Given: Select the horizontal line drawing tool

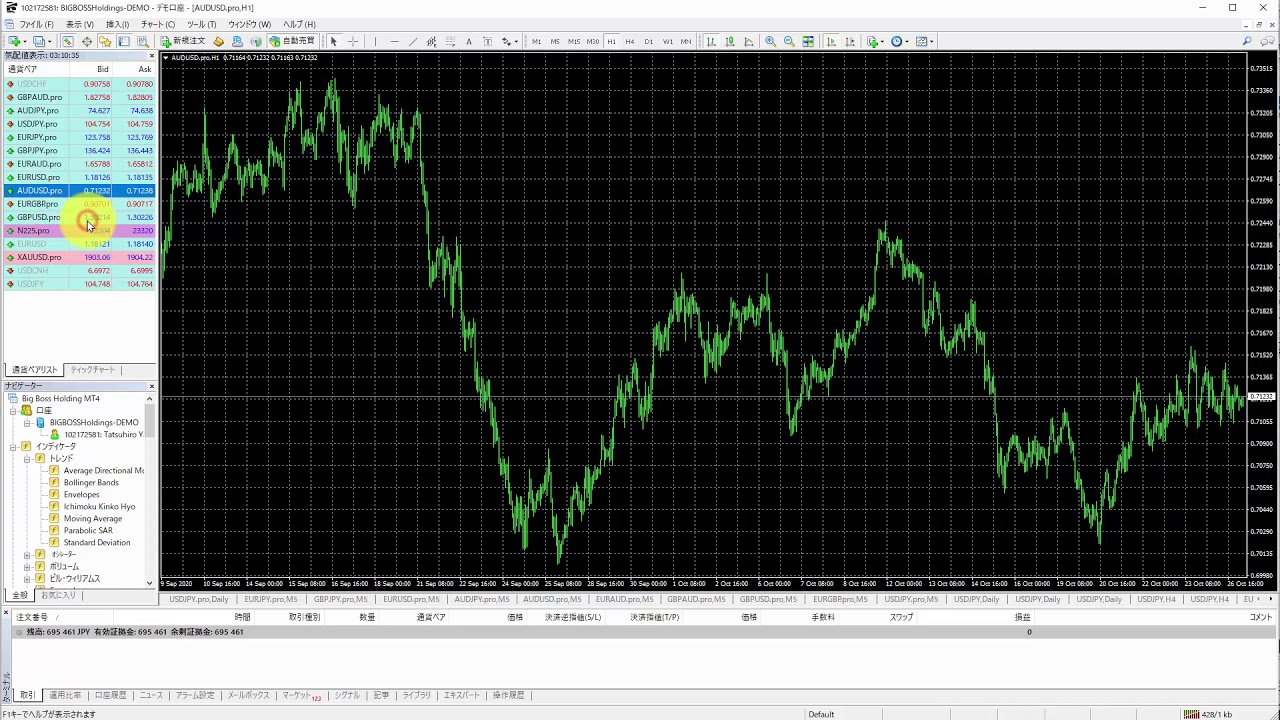Looking at the screenshot, I should tap(394, 41).
